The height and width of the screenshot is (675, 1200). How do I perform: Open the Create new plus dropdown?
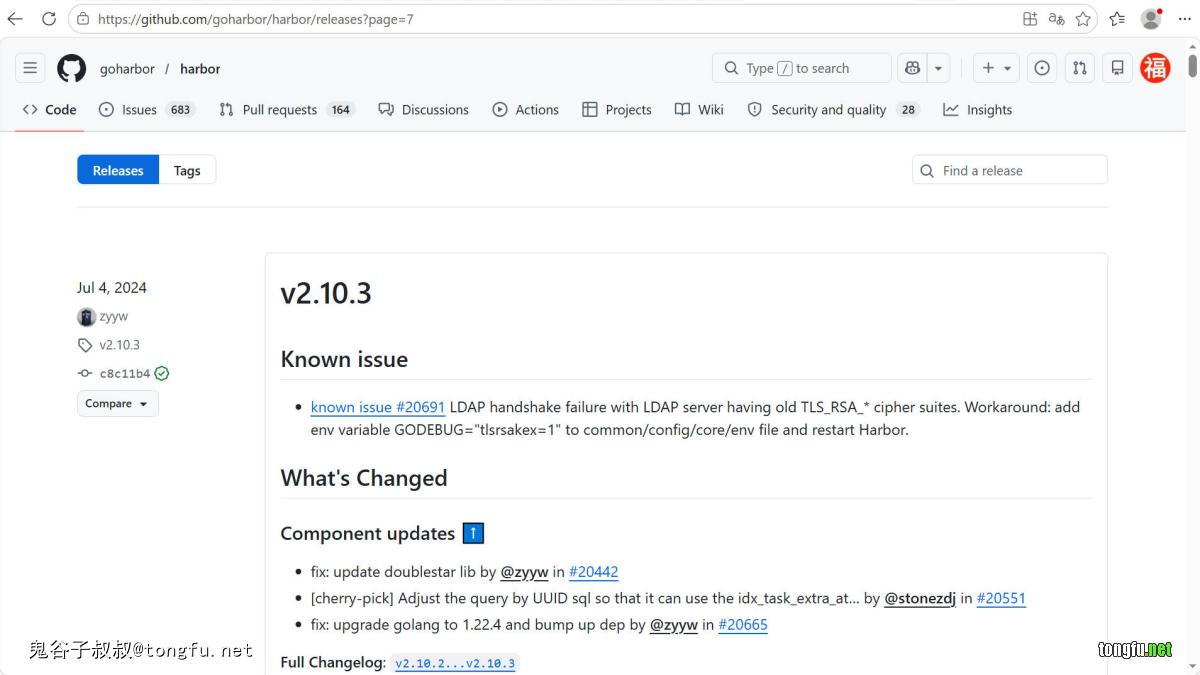[996, 68]
